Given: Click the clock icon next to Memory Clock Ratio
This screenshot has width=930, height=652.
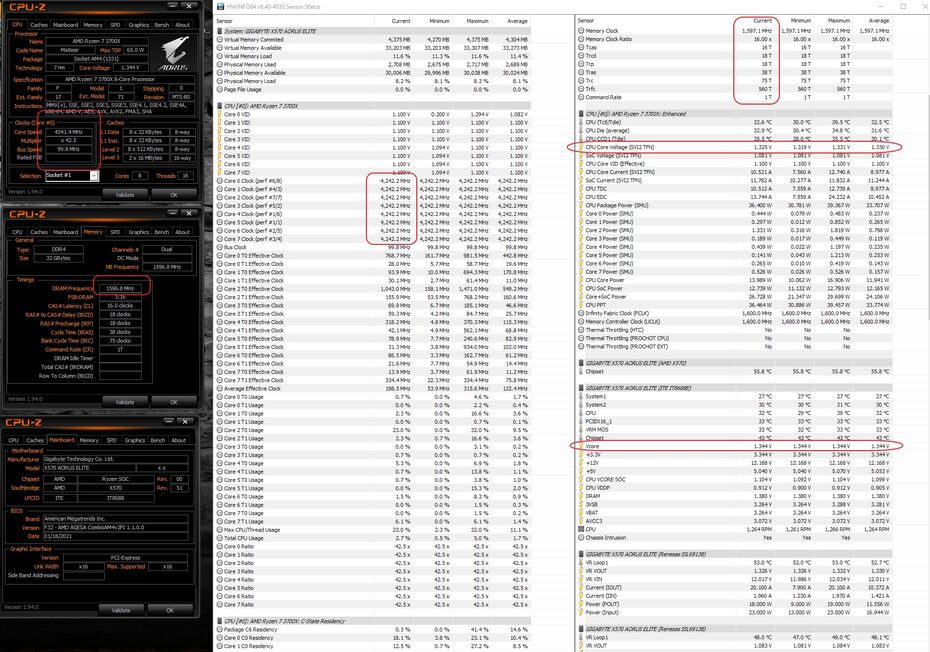Looking at the screenshot, I should pyautogui.click(x=581, y=39).
